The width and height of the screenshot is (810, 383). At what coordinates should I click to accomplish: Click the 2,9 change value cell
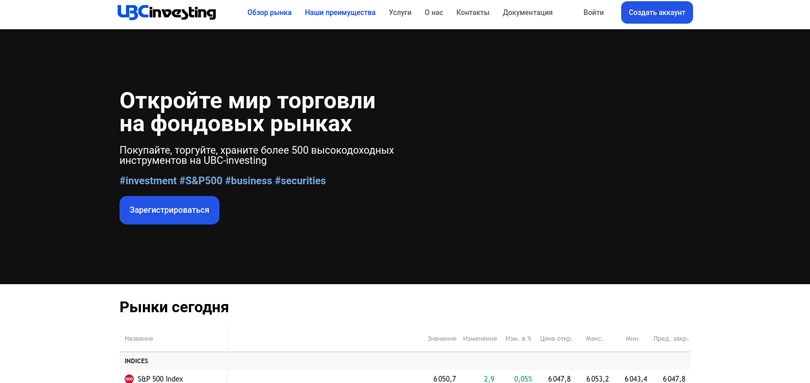coord(489,379)
